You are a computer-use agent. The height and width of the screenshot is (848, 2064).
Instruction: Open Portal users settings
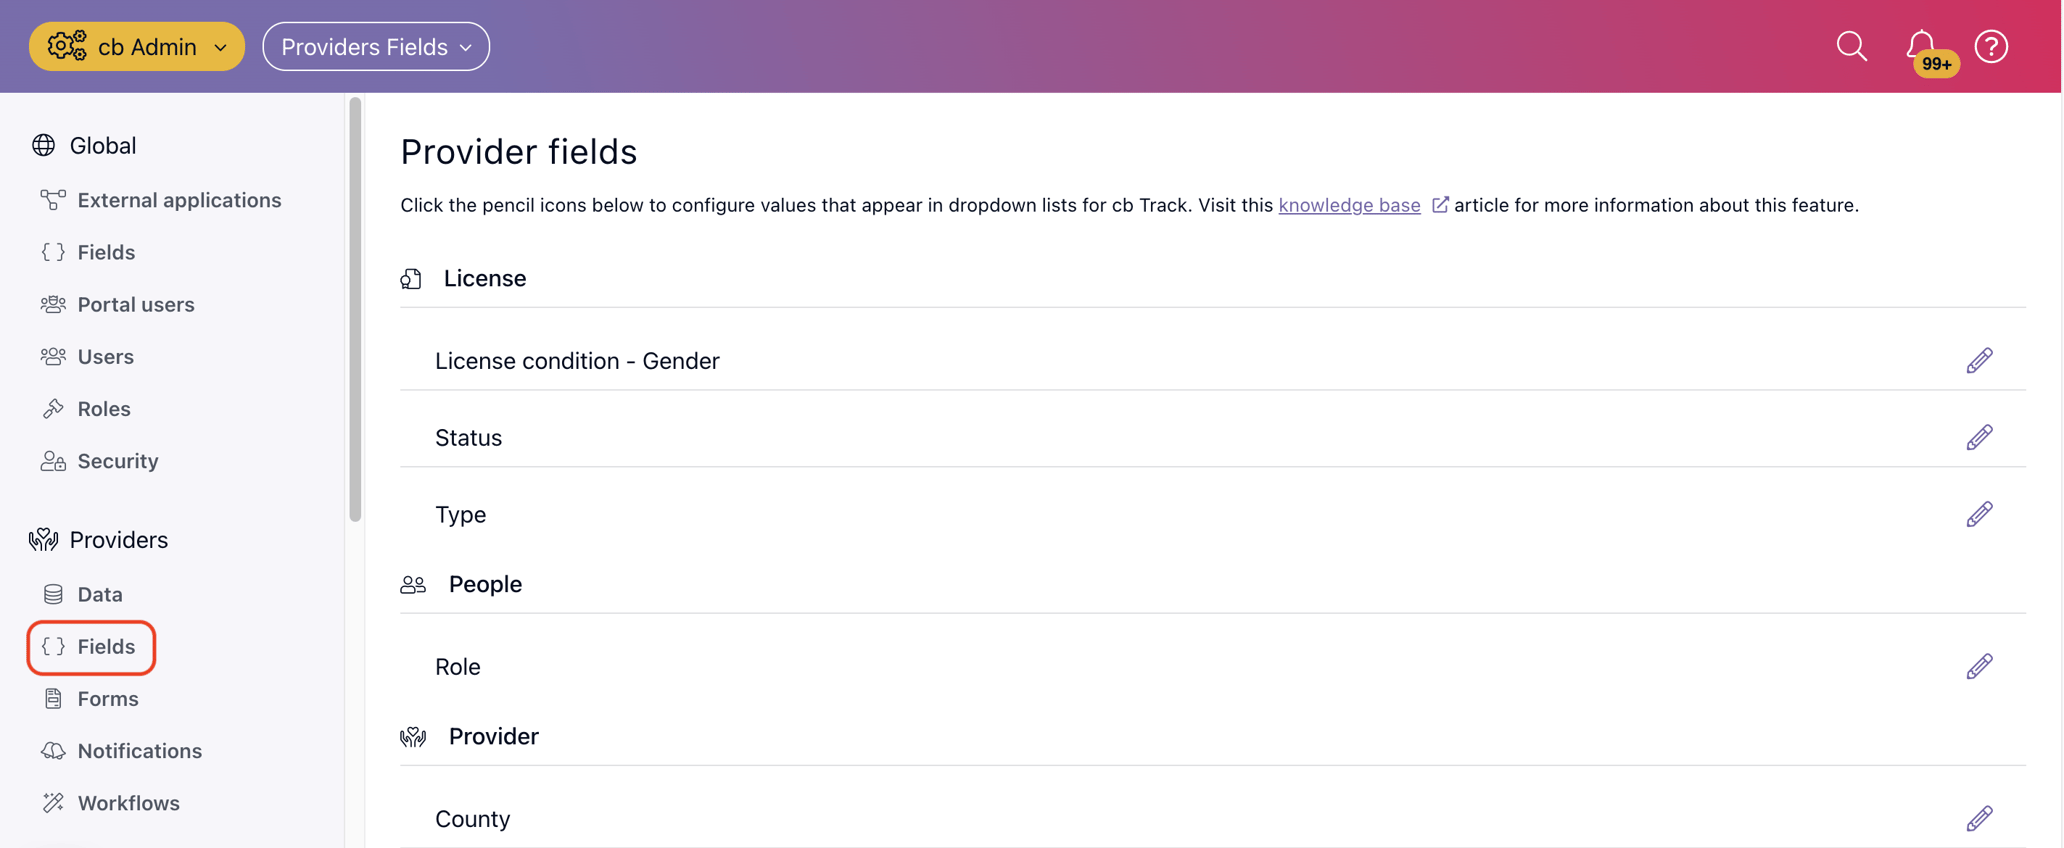click(136, 304)
